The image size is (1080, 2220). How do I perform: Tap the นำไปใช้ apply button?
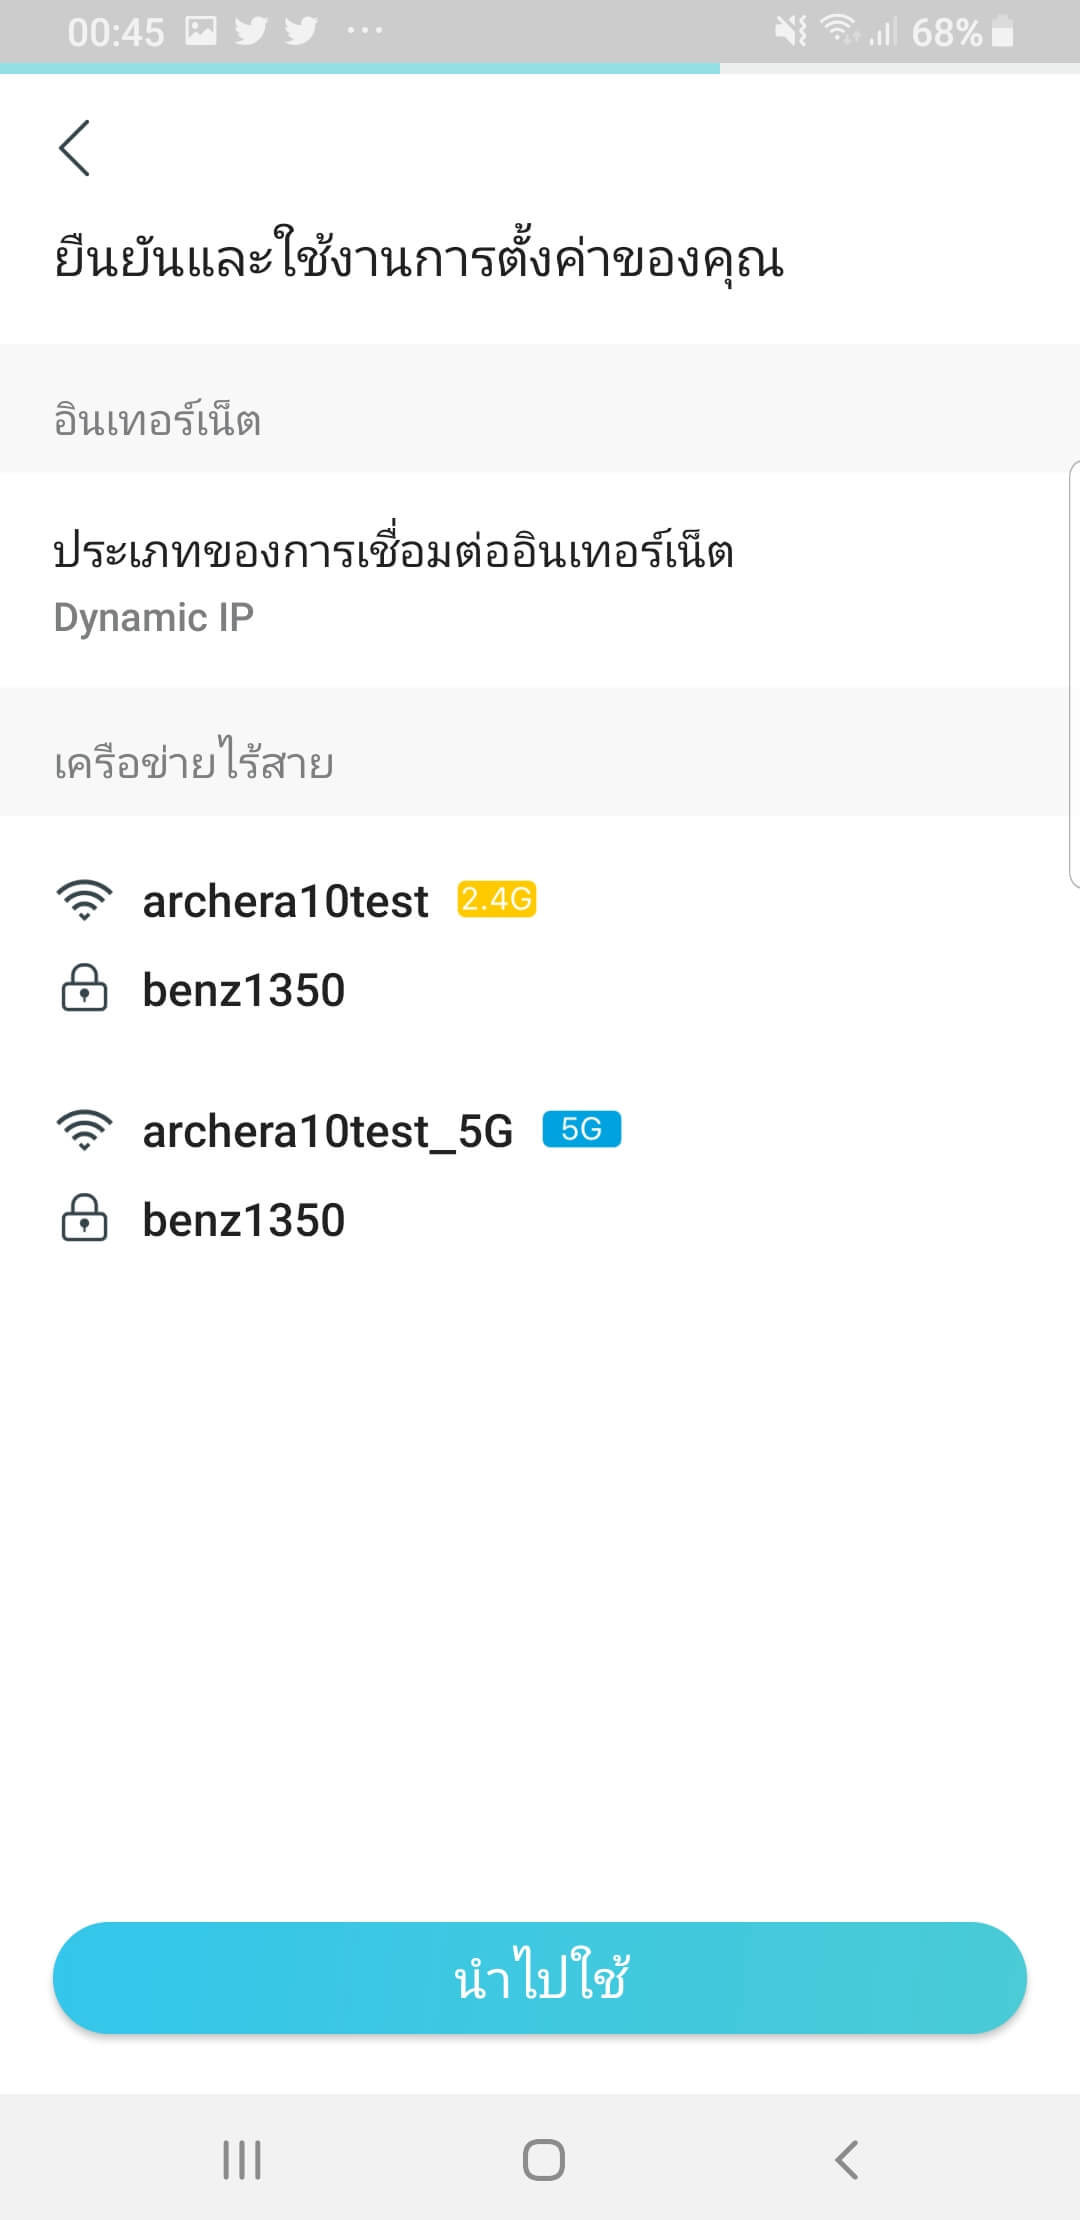(x=540, y=1977)
